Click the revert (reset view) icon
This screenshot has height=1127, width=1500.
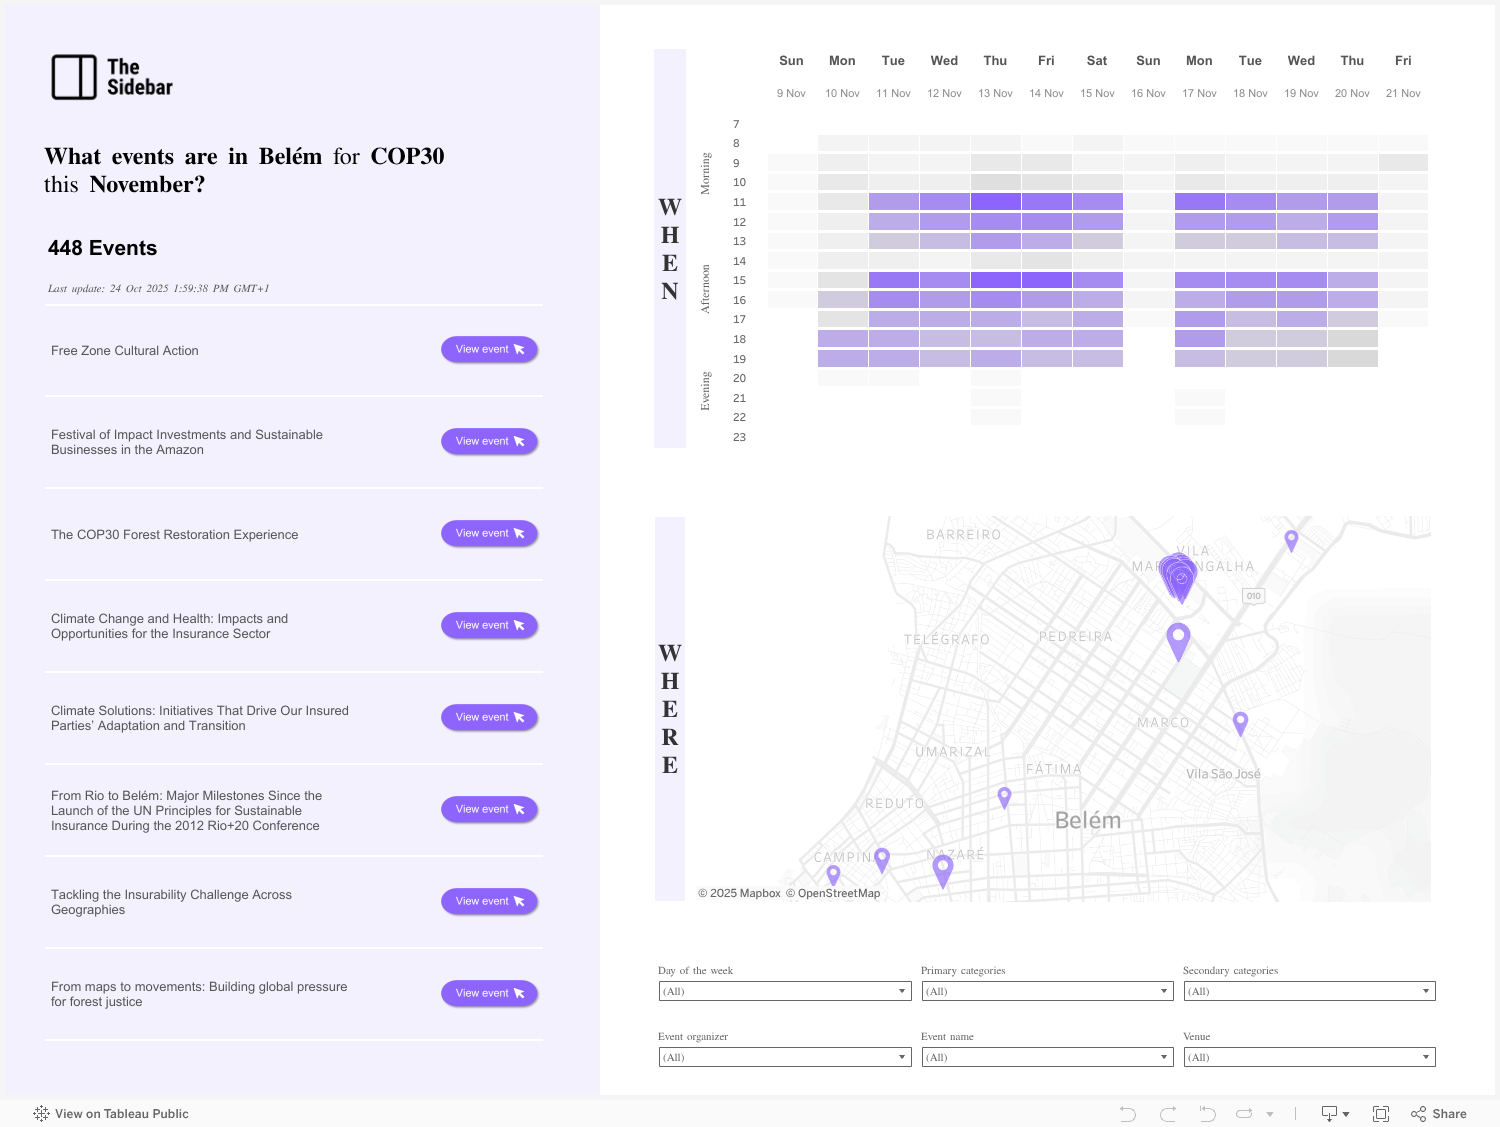pos(1207,1114)
